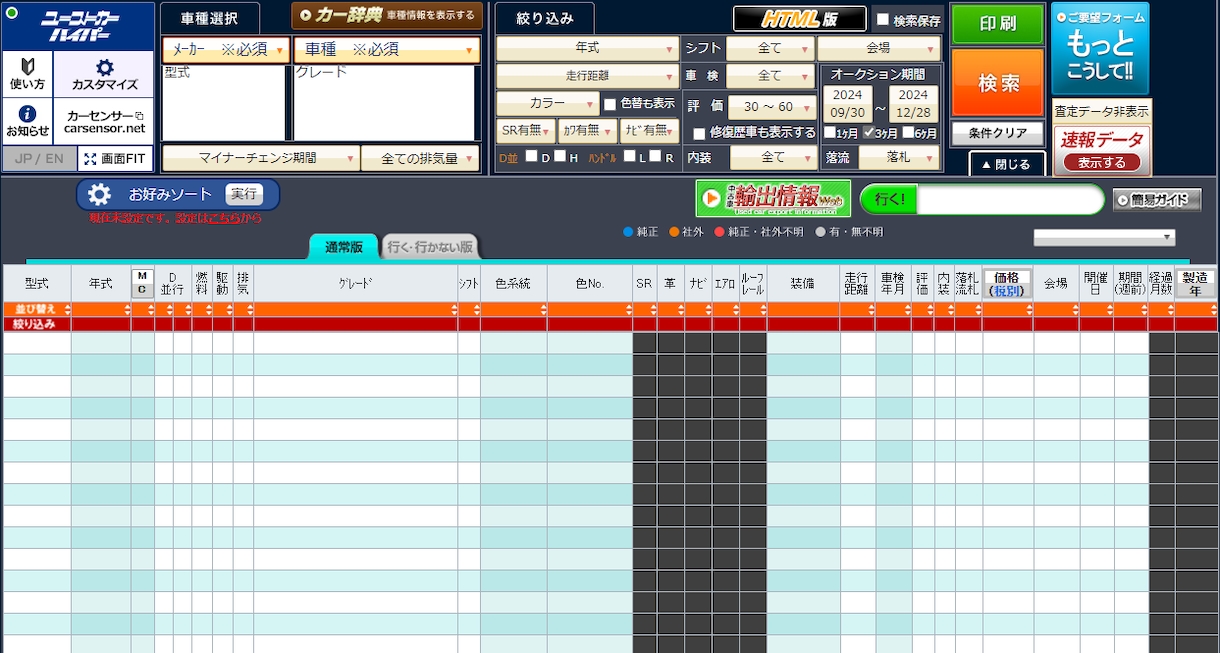Select the 車種選択 tab
The width and height of the screenshot is (1220, 653).
[210, 18]
